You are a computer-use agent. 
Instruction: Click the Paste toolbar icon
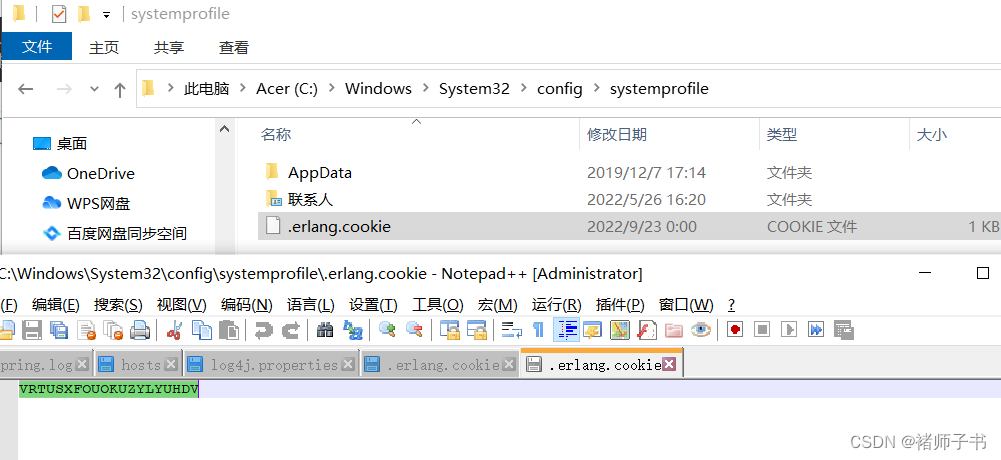click(229, 330)
